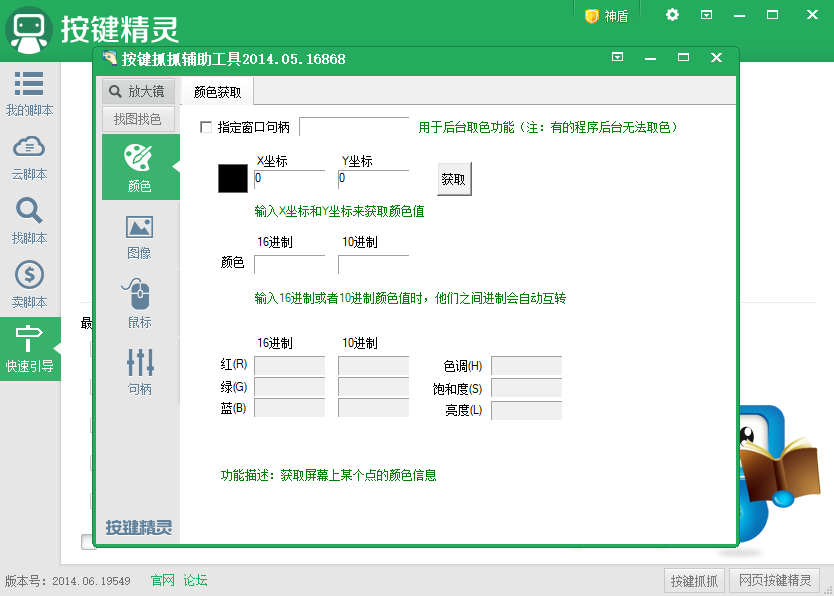Open 找脚本 search scripts

pyautogui.click(x=29, y=221)
